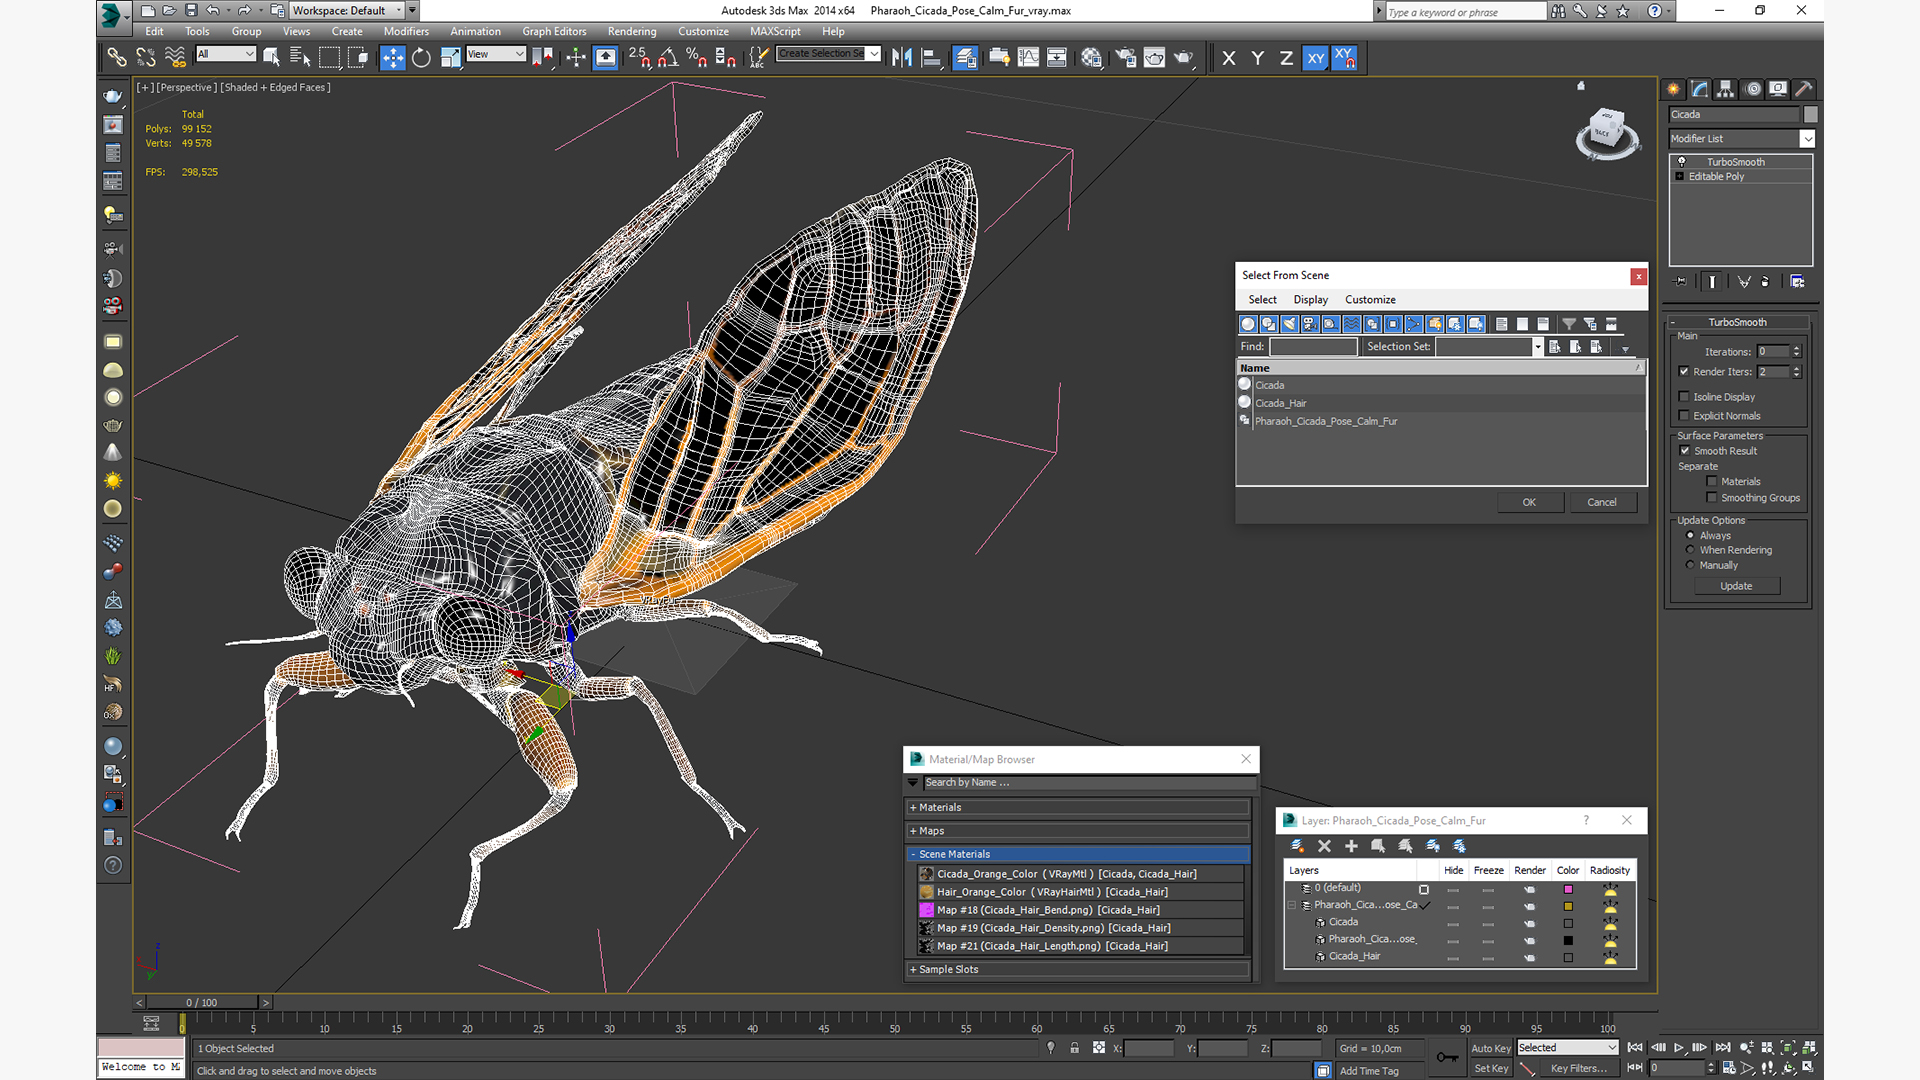Screen dimensions: 1920x1080
Task: Expand the Maps group in Material Browser
Action: [1078, 831]
